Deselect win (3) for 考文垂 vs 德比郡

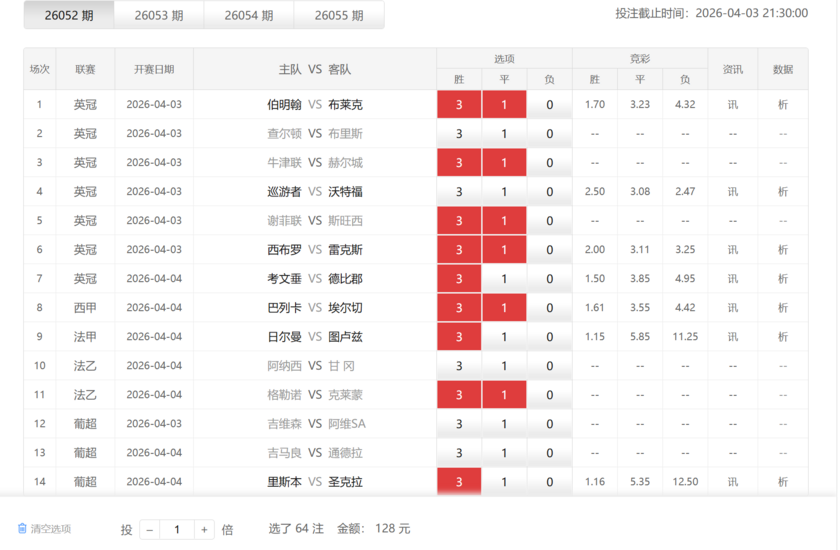459,278
